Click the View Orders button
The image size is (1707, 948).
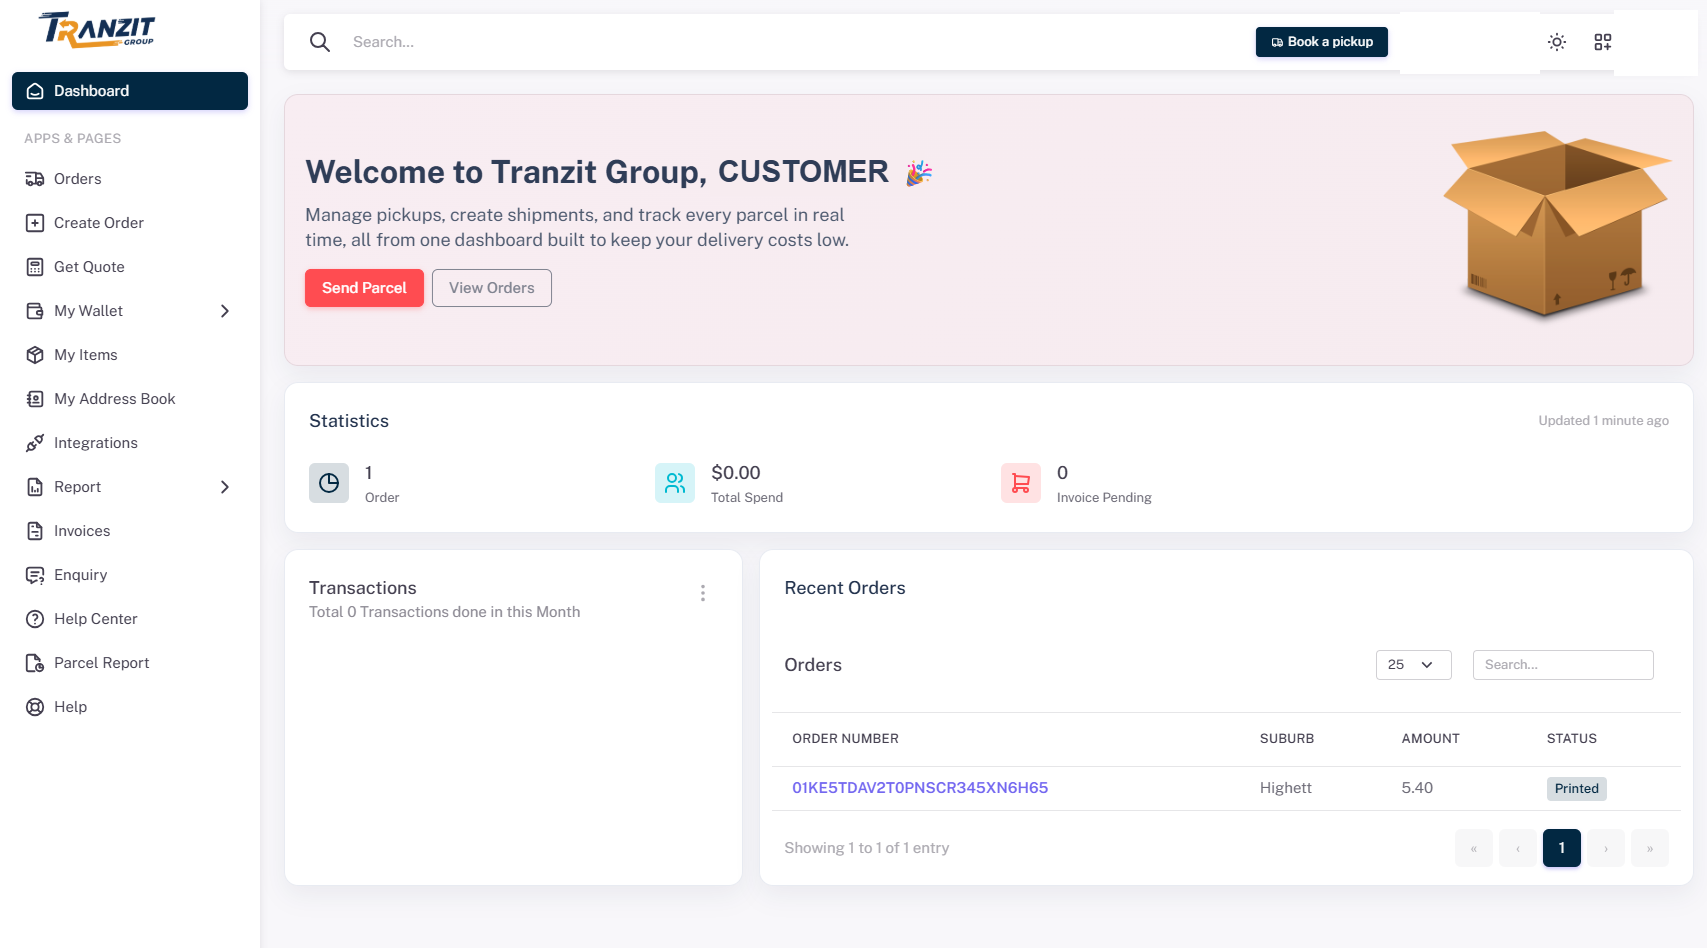pos(491,288)
